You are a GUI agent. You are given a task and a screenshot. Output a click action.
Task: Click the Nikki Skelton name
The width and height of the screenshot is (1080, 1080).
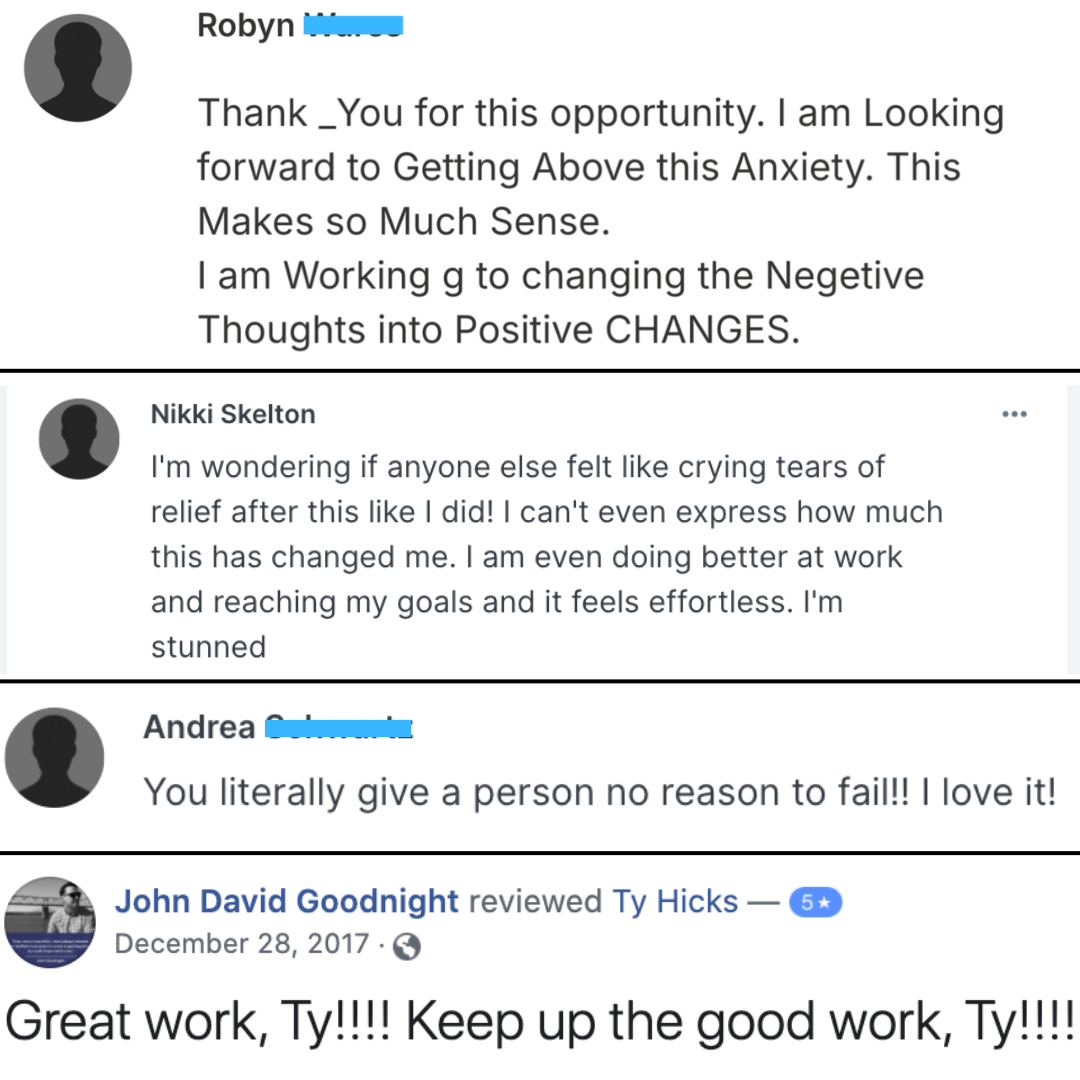click(x=232, y=414)
